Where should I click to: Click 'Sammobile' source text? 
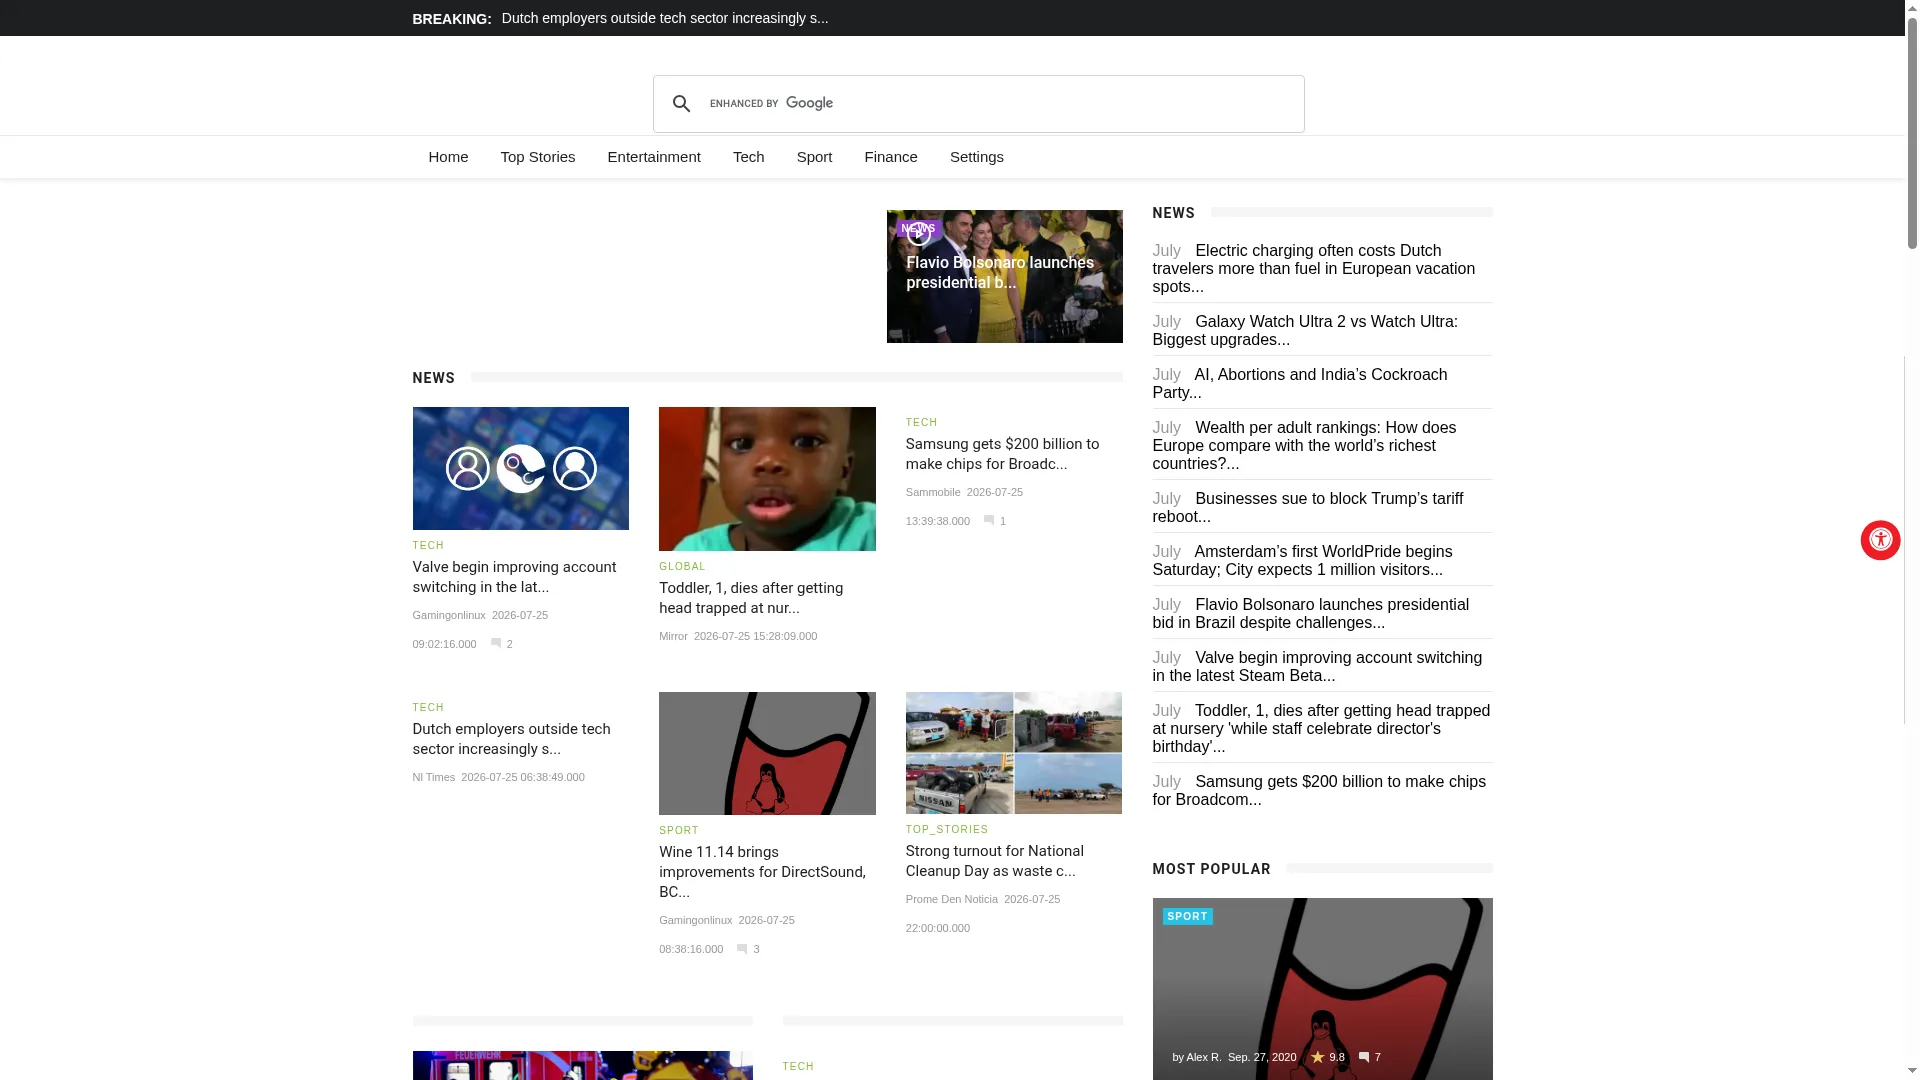tap(933, 492)
